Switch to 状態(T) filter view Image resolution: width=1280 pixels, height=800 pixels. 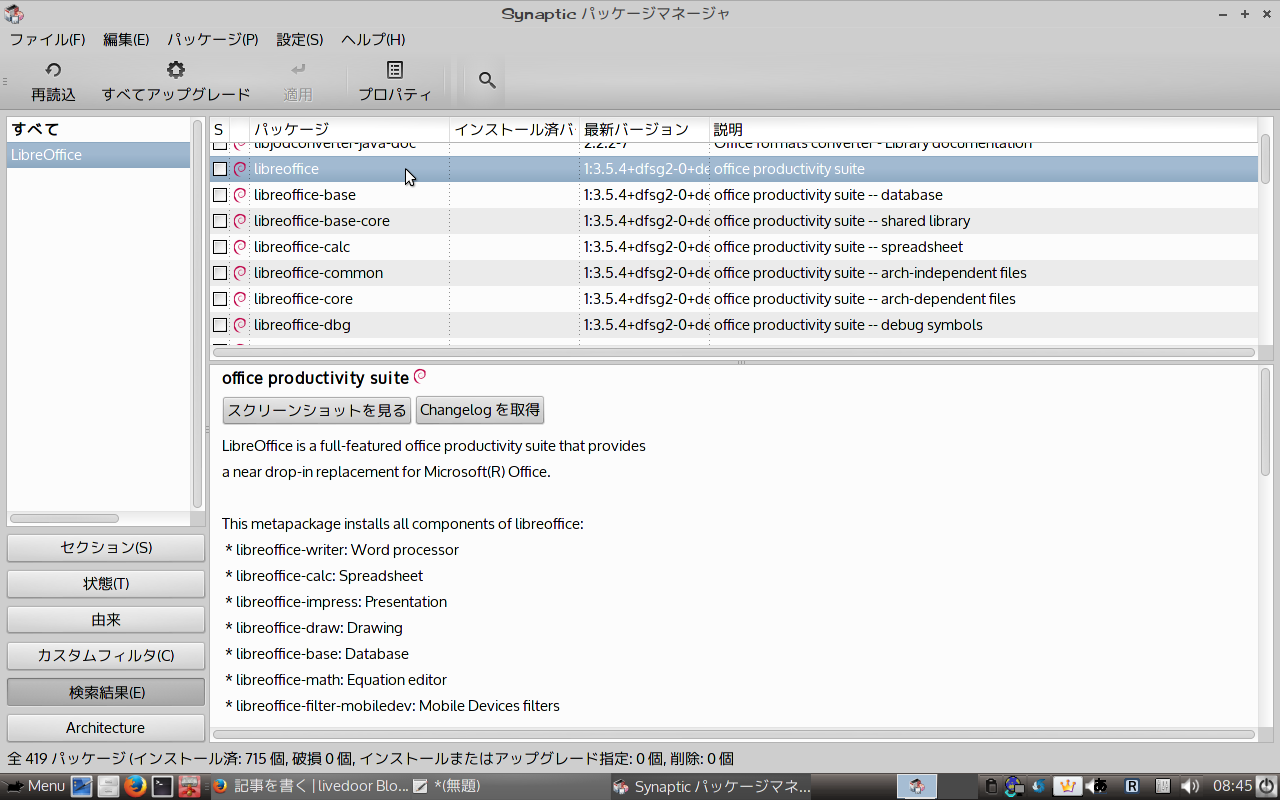click(x=106, y=584)
